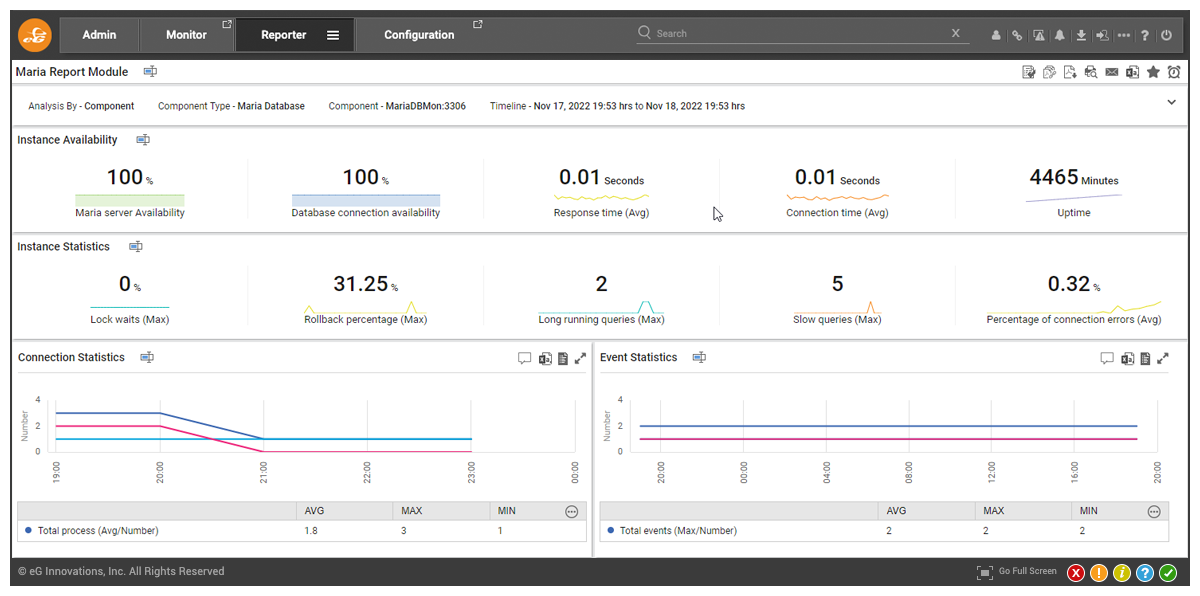Open the more options ellipsis in top bar
This screenshot has width=1200, height=596.
pyautogui.click(x=1124, y=35)
